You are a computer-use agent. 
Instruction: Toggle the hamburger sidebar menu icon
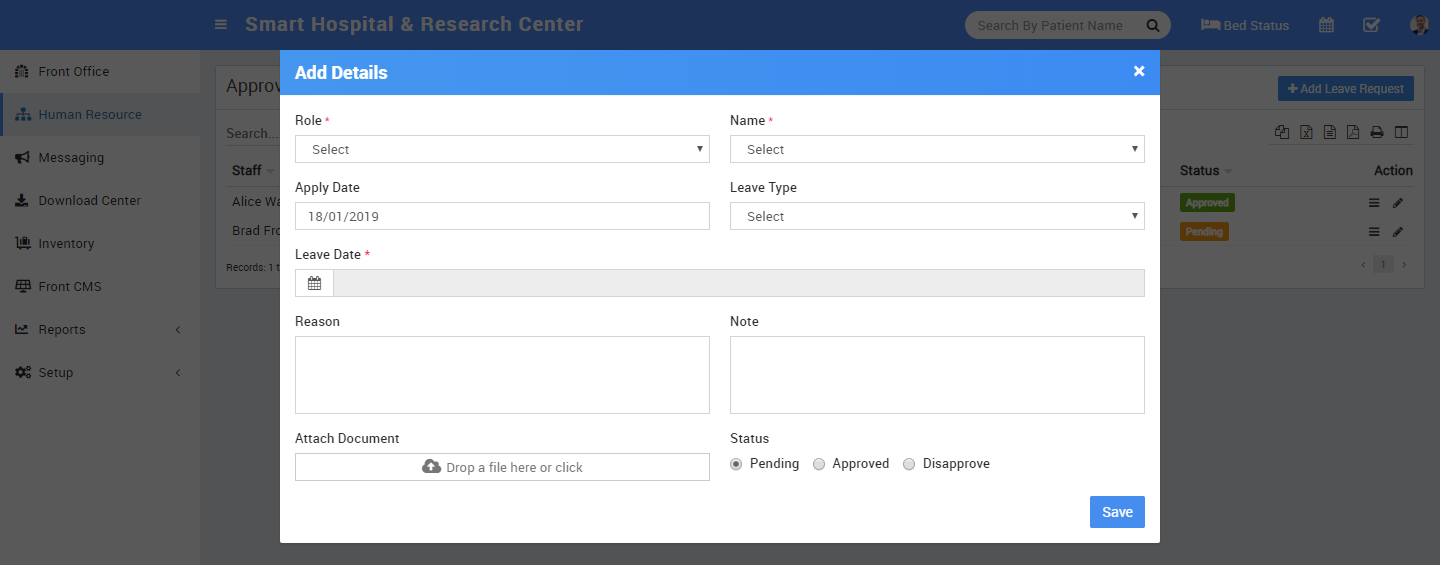tap(221, 25)
